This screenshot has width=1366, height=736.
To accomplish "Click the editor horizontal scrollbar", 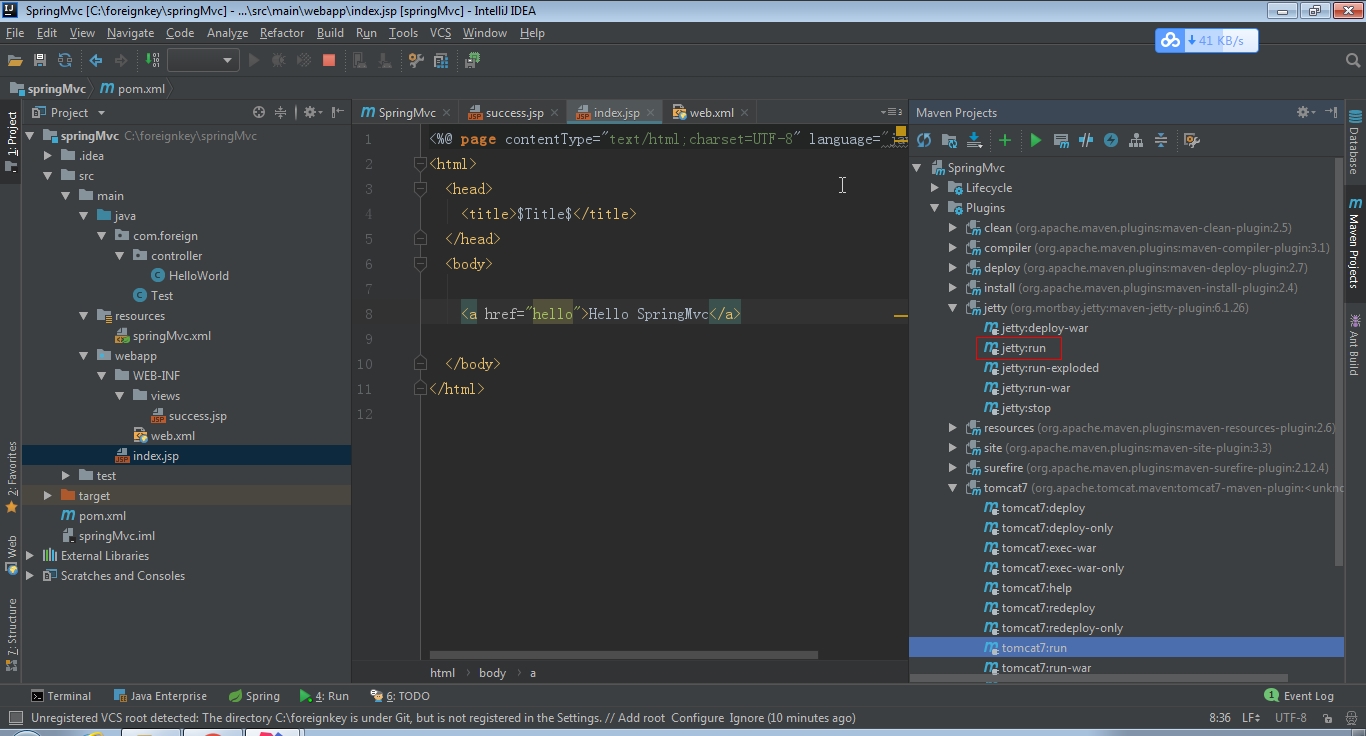I will click(x=625, y=656).
